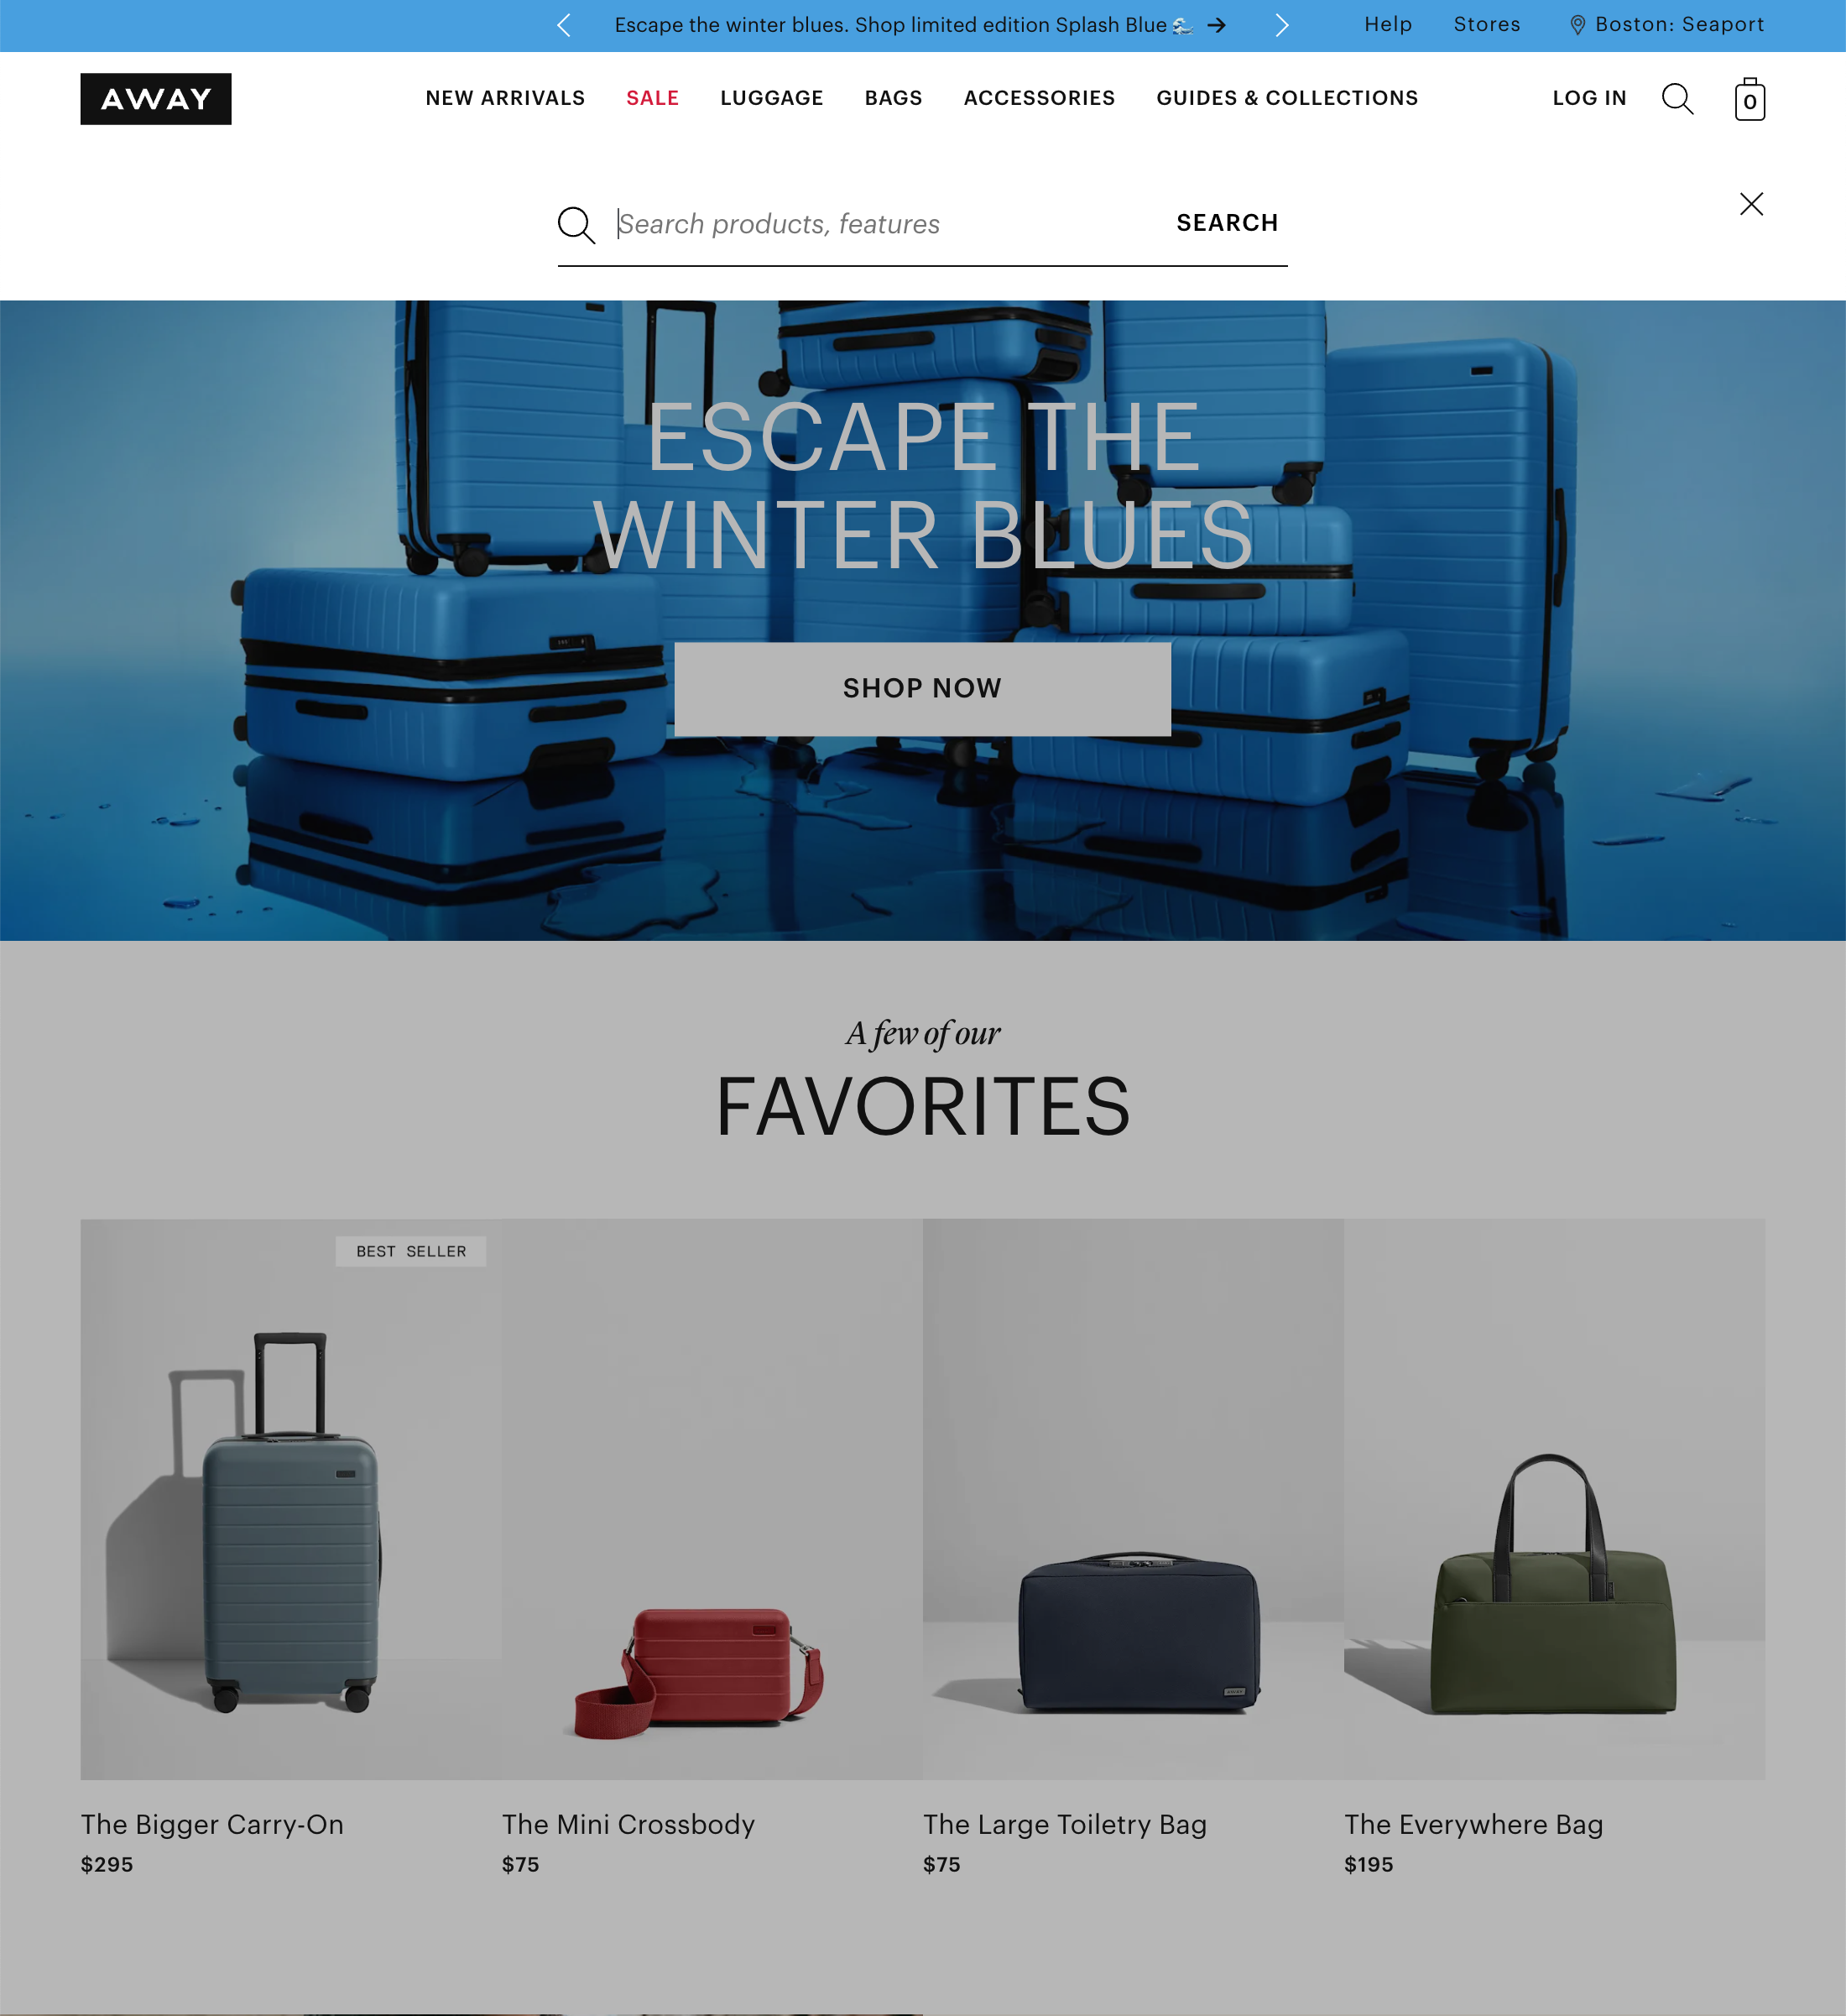The image size is (1846, 2016).
Task: Expand the Guides & Collections menu
Action: [1287, 98]
